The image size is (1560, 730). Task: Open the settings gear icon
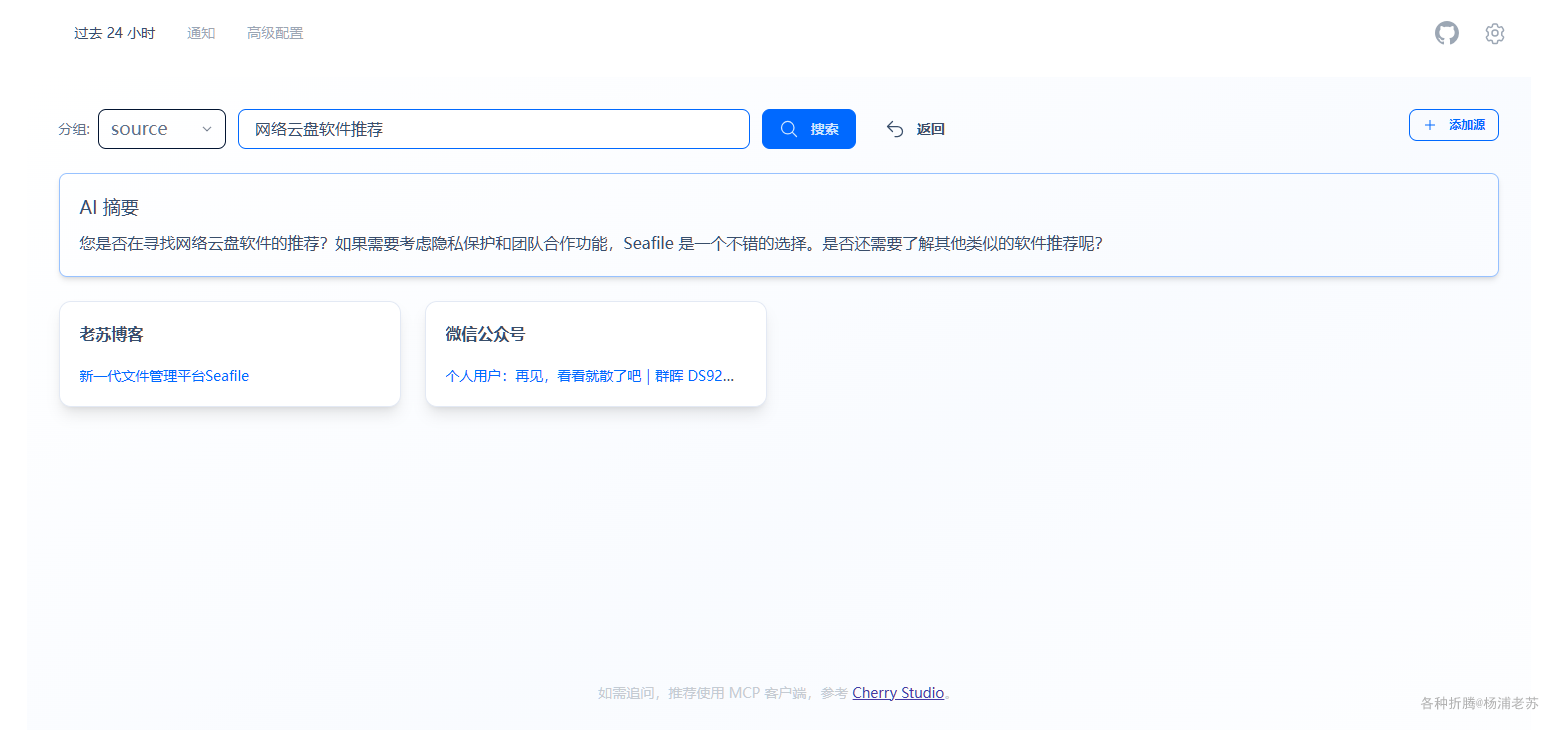pyautogui.click(x=1494, y=33)
